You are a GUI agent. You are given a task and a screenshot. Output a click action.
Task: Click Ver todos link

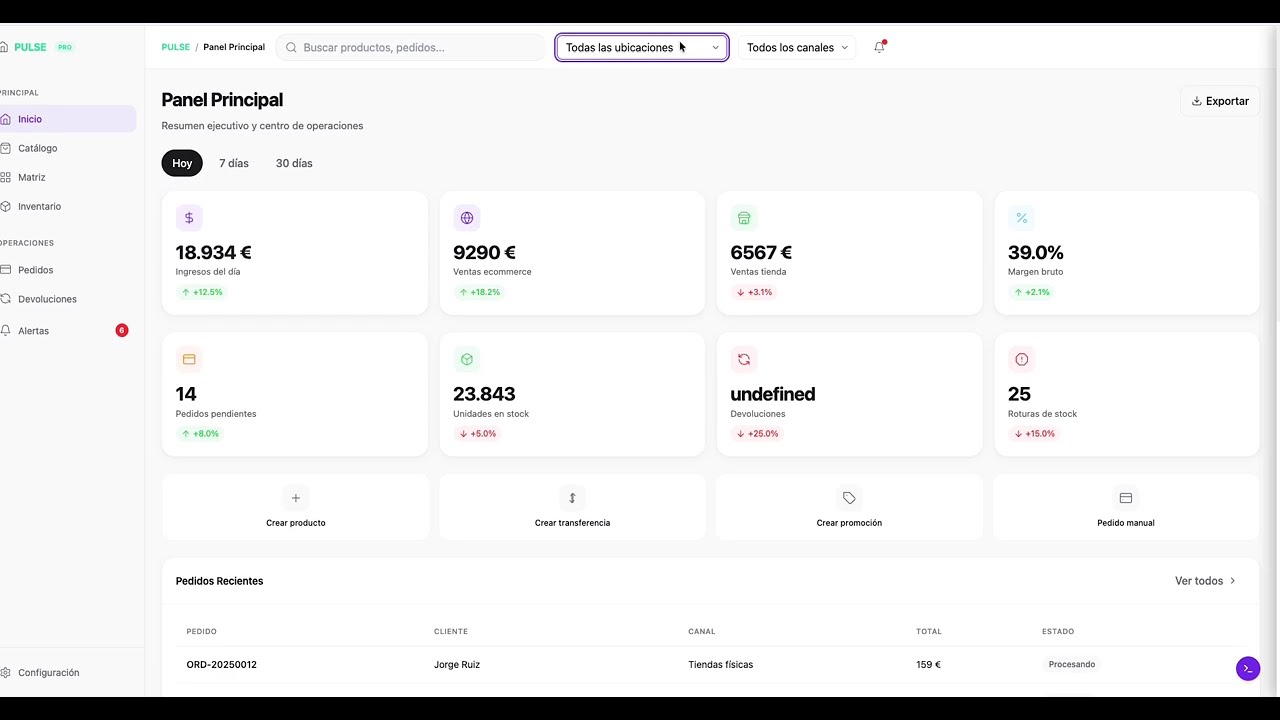click(1206, 581)
